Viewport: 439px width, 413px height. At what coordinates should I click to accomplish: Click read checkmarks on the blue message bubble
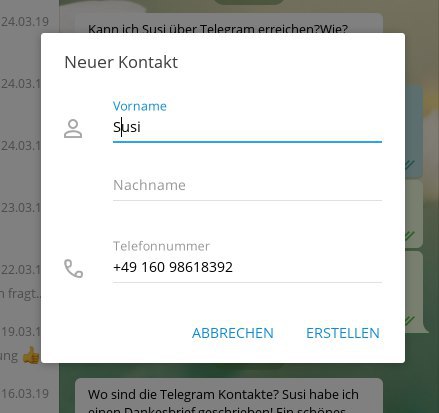pyautogui.click(x=410, y=164)
